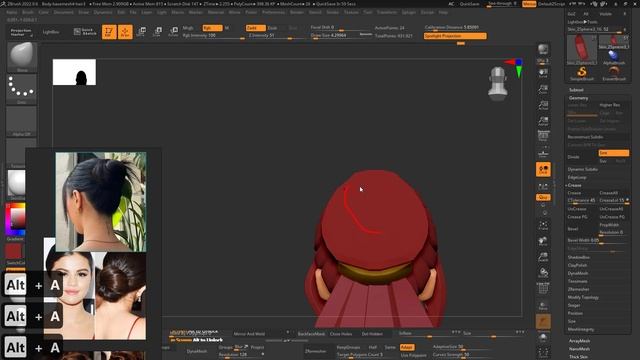Open Quick Sketch

85,32
